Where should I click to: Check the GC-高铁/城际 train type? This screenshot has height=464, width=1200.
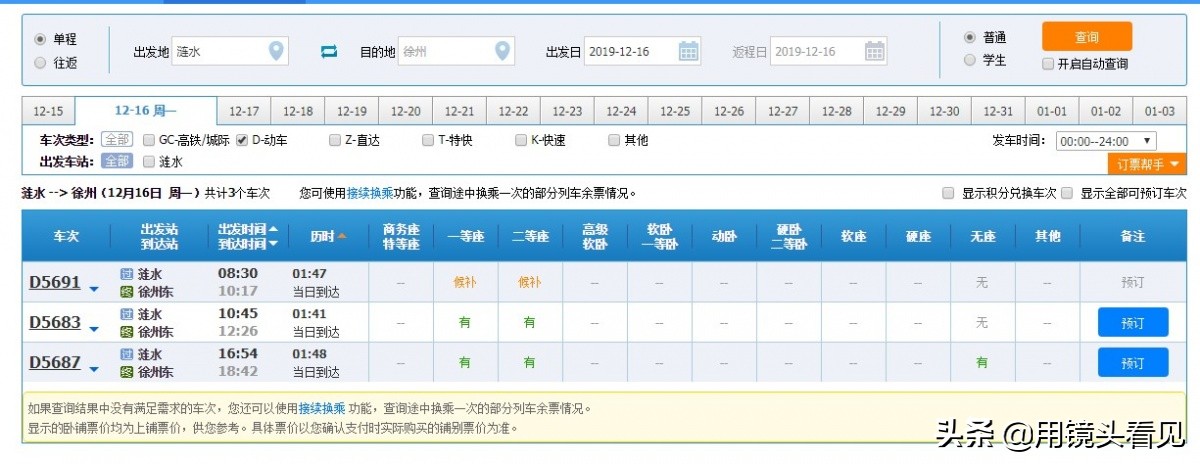point(149,140)
